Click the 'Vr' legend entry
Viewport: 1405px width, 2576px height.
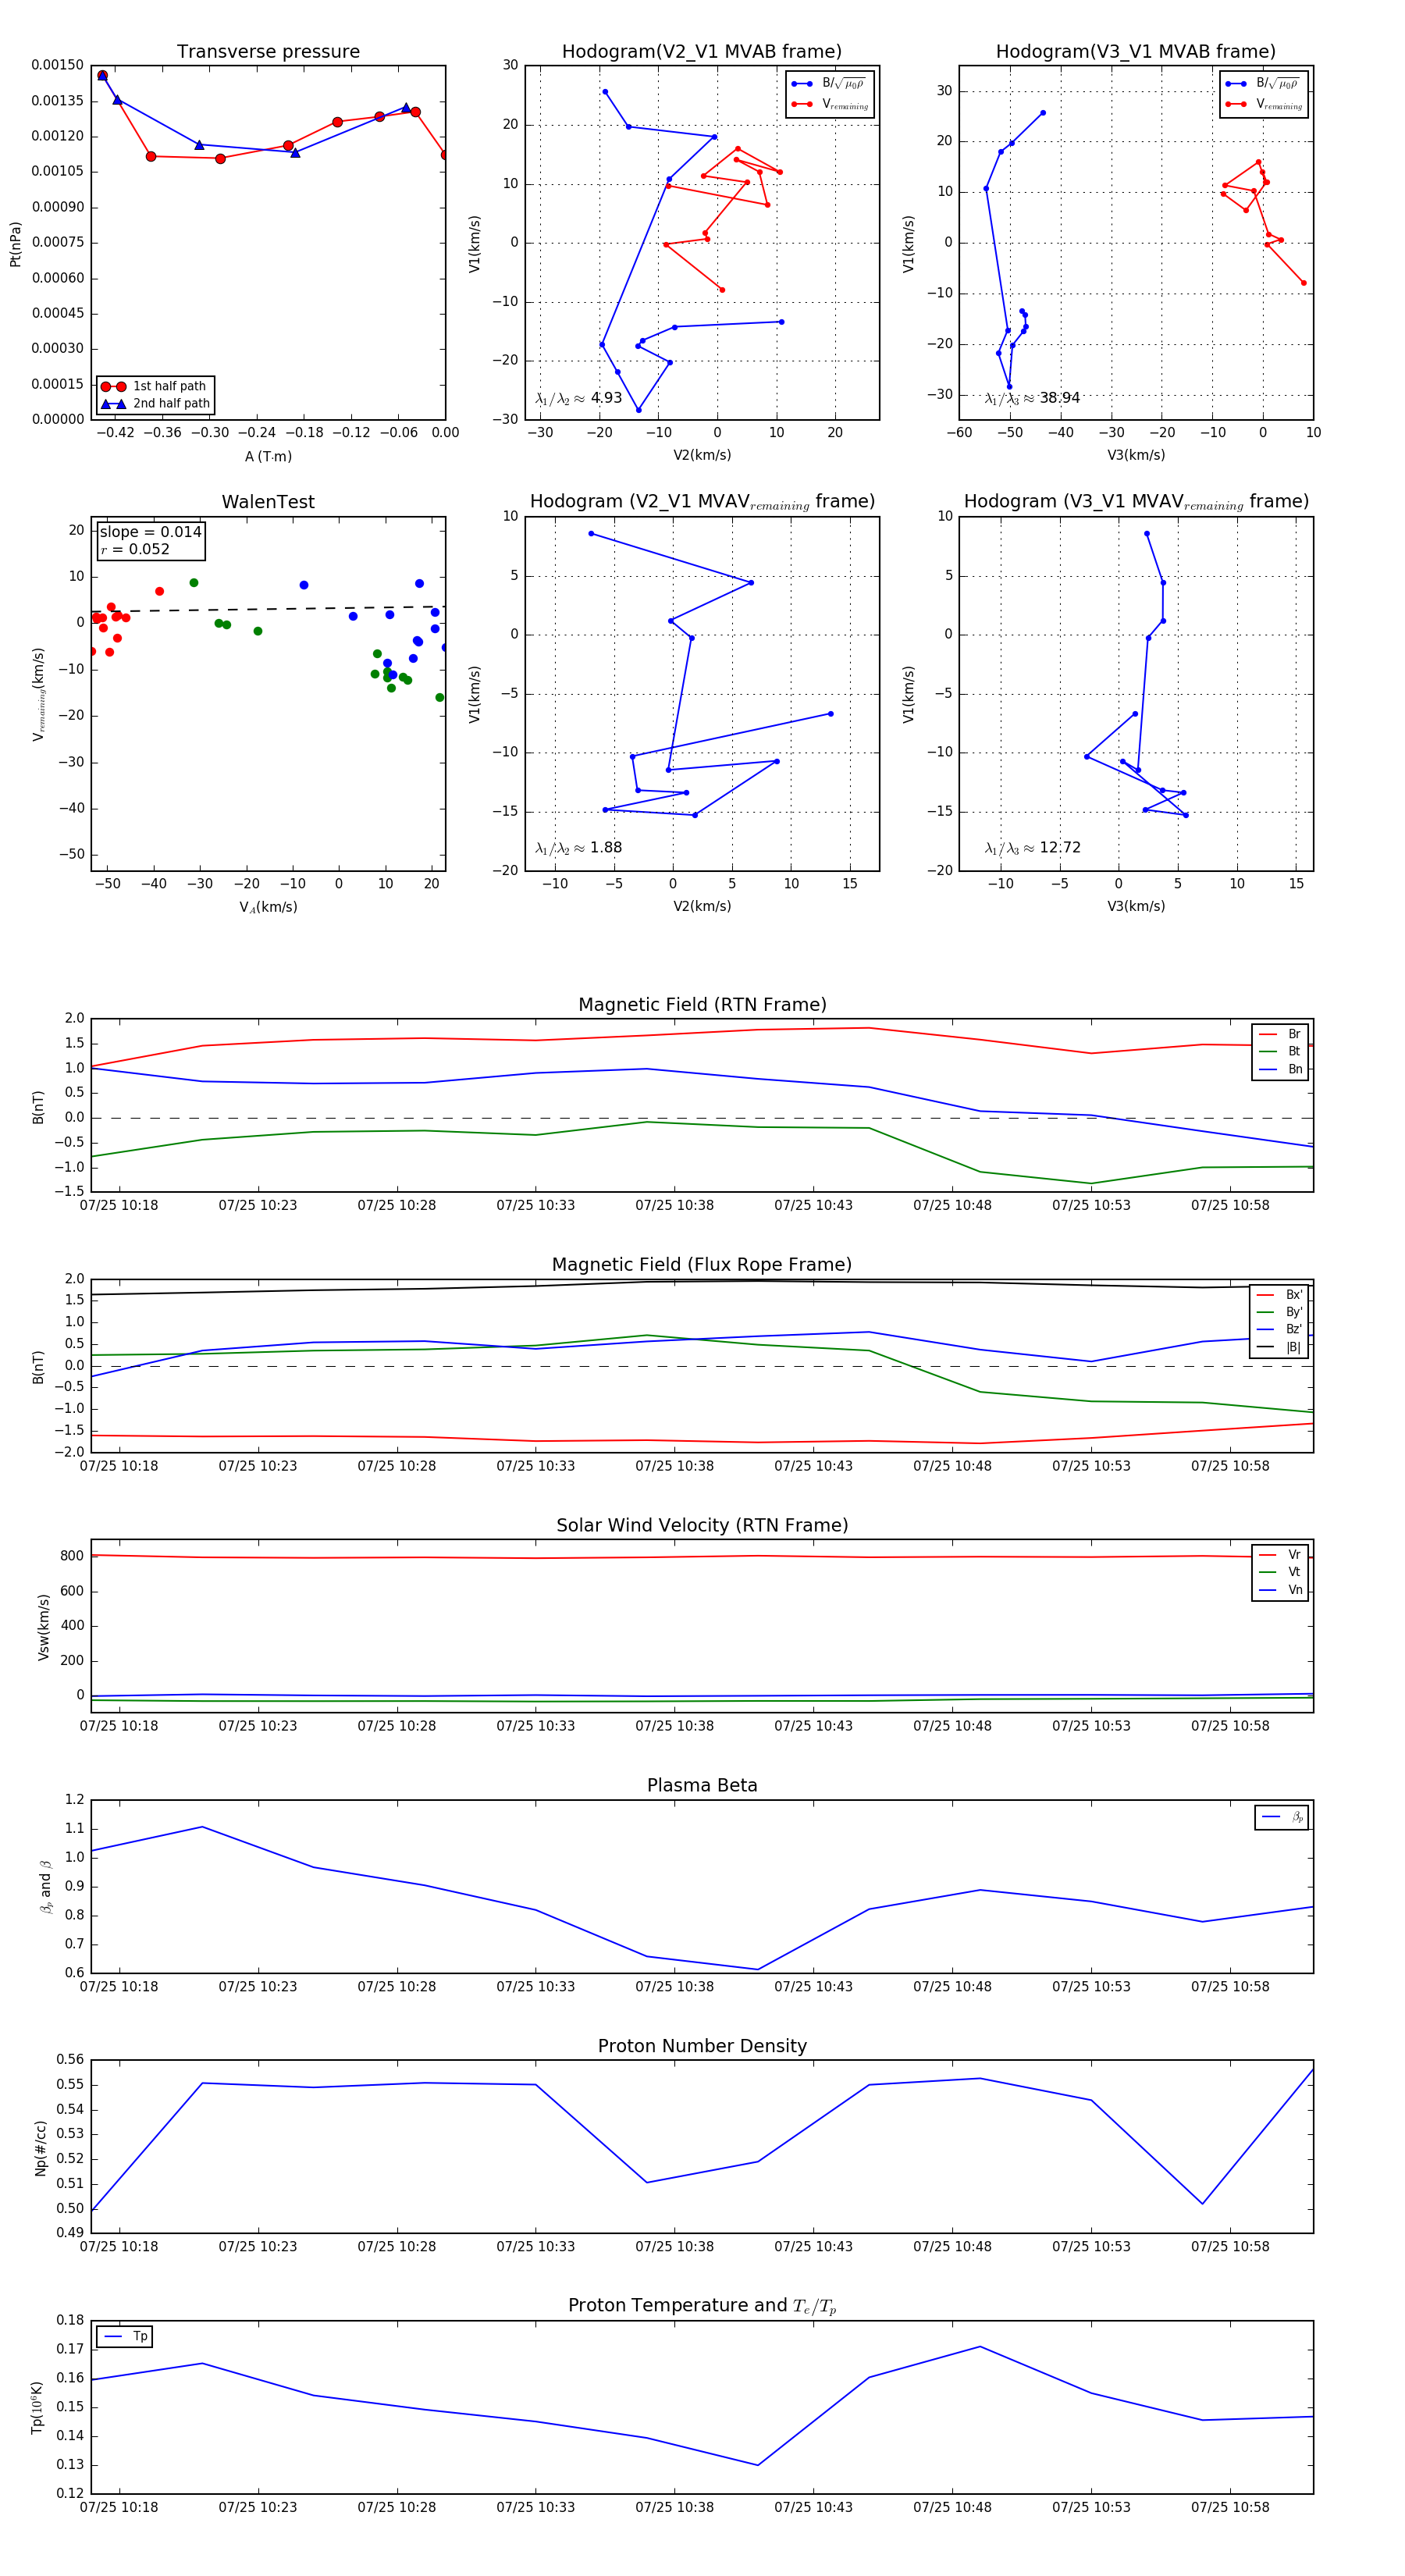[1280, 1555]
